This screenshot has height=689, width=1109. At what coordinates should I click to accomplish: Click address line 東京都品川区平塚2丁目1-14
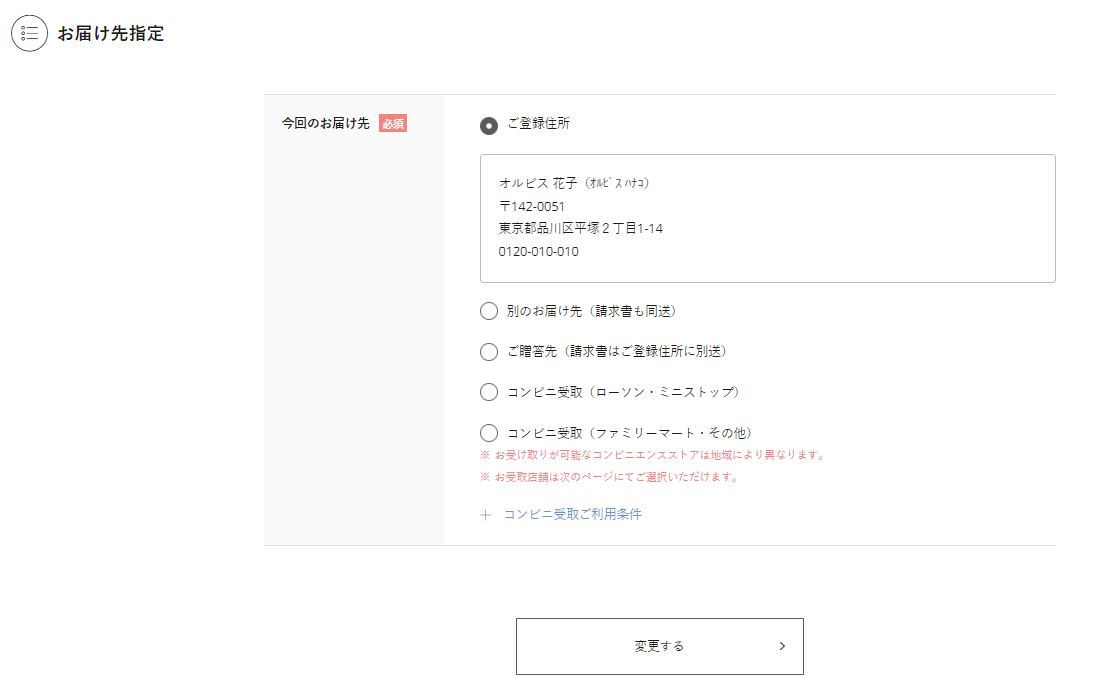[x=580, y=229]
